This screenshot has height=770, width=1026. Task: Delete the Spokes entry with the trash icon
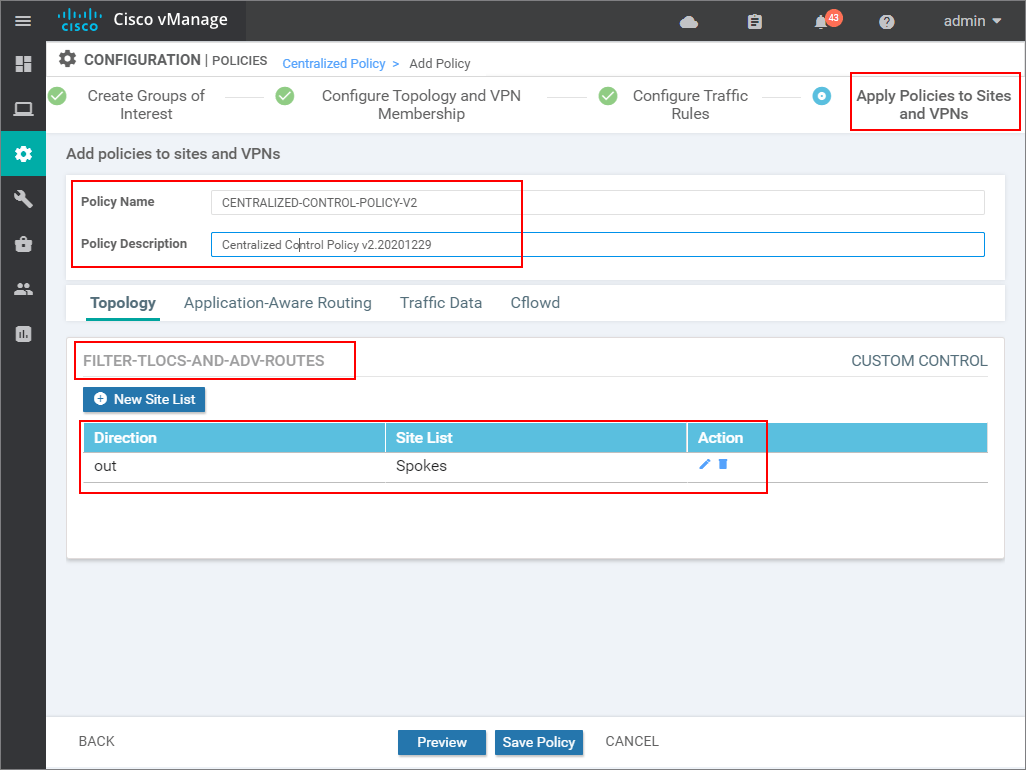pyautogui.click(x=721, y=465)
